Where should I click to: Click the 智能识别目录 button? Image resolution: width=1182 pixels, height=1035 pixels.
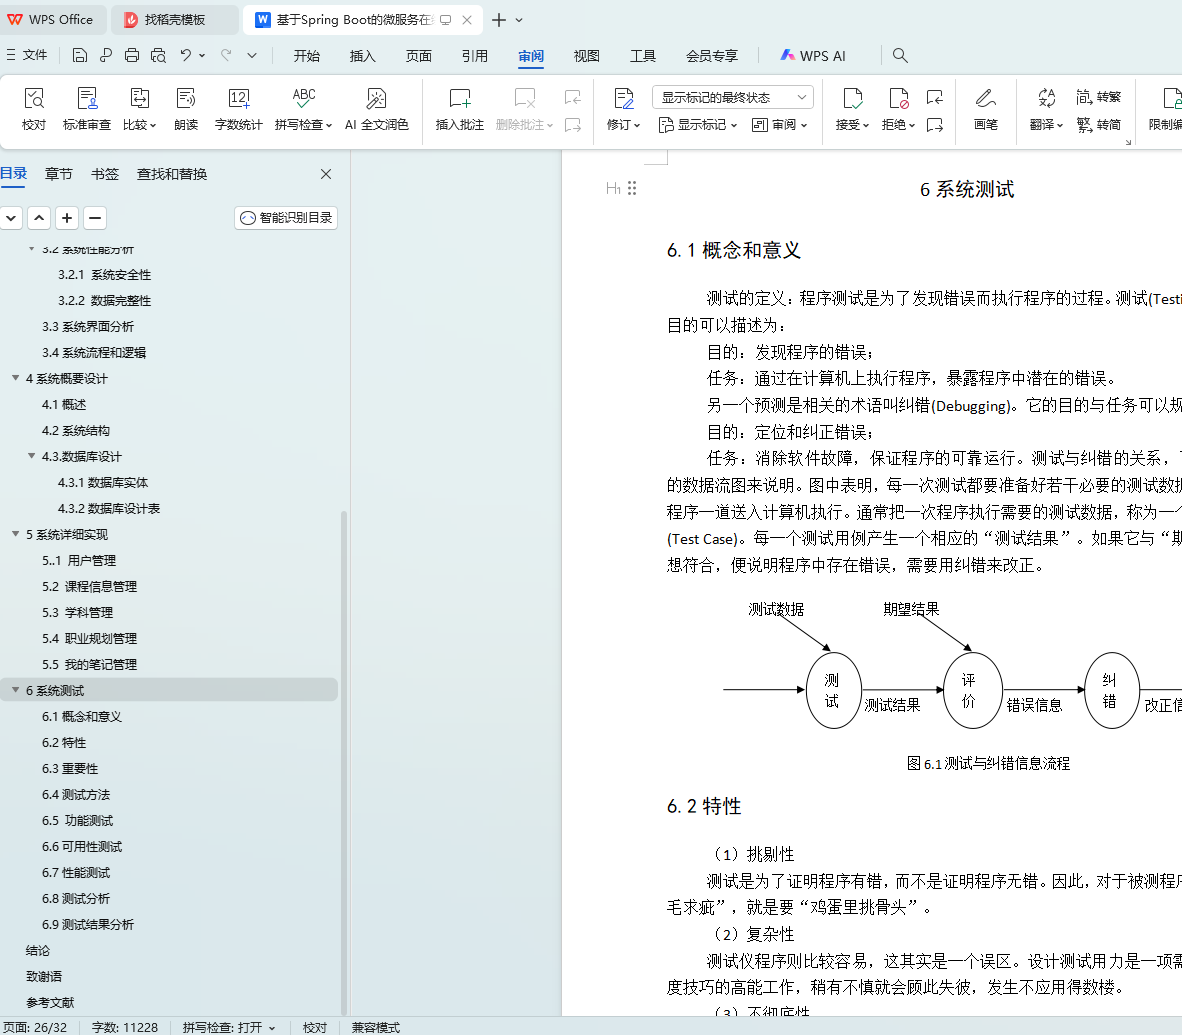286,218
